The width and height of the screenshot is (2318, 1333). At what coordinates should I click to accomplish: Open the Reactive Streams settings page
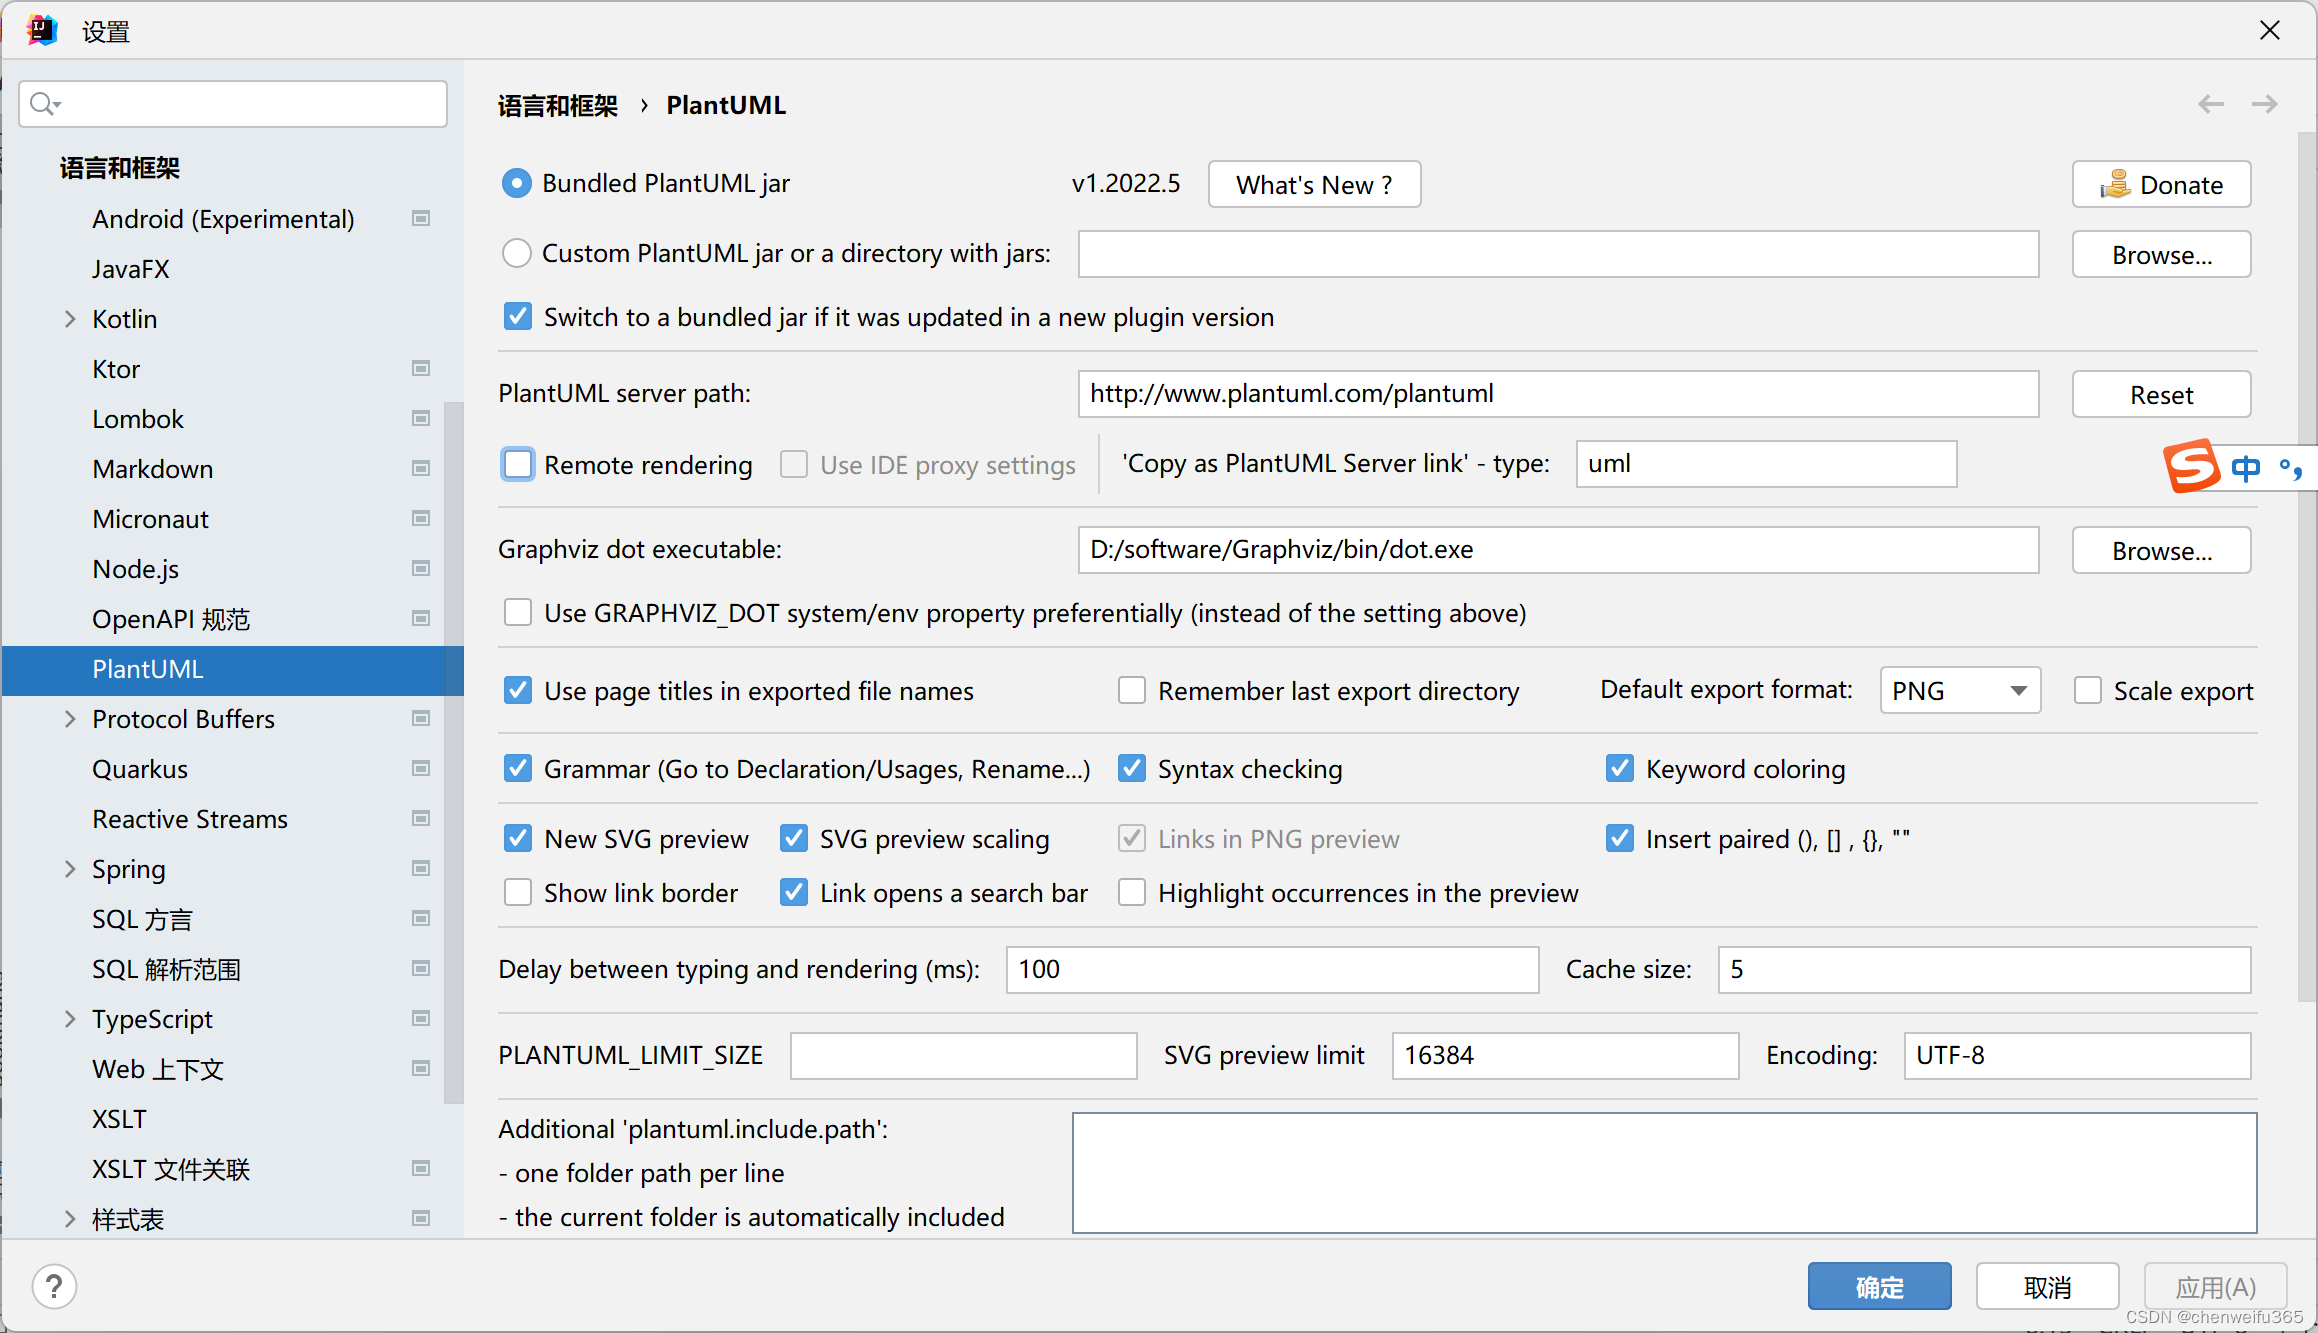click(x=190, y=818)
